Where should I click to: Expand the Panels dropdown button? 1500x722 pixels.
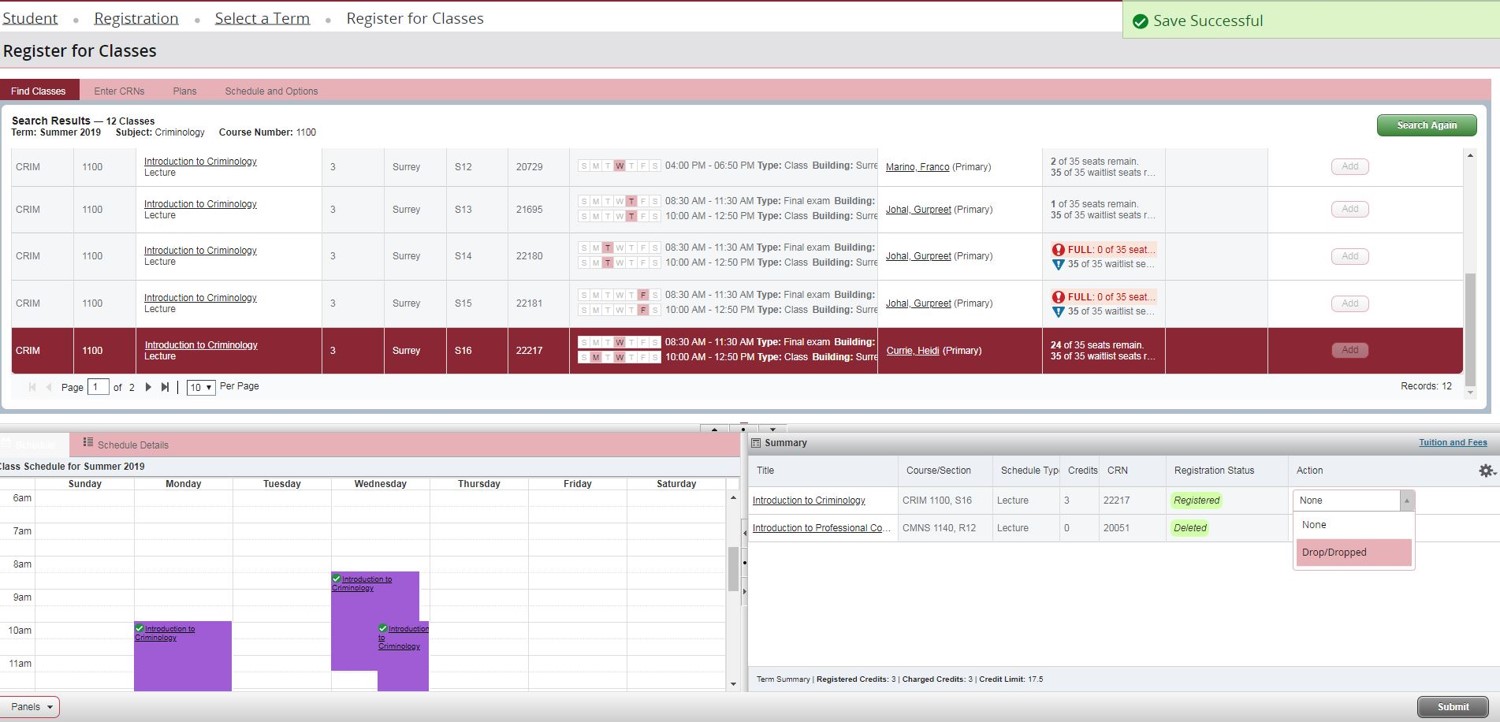pos(31,707)
